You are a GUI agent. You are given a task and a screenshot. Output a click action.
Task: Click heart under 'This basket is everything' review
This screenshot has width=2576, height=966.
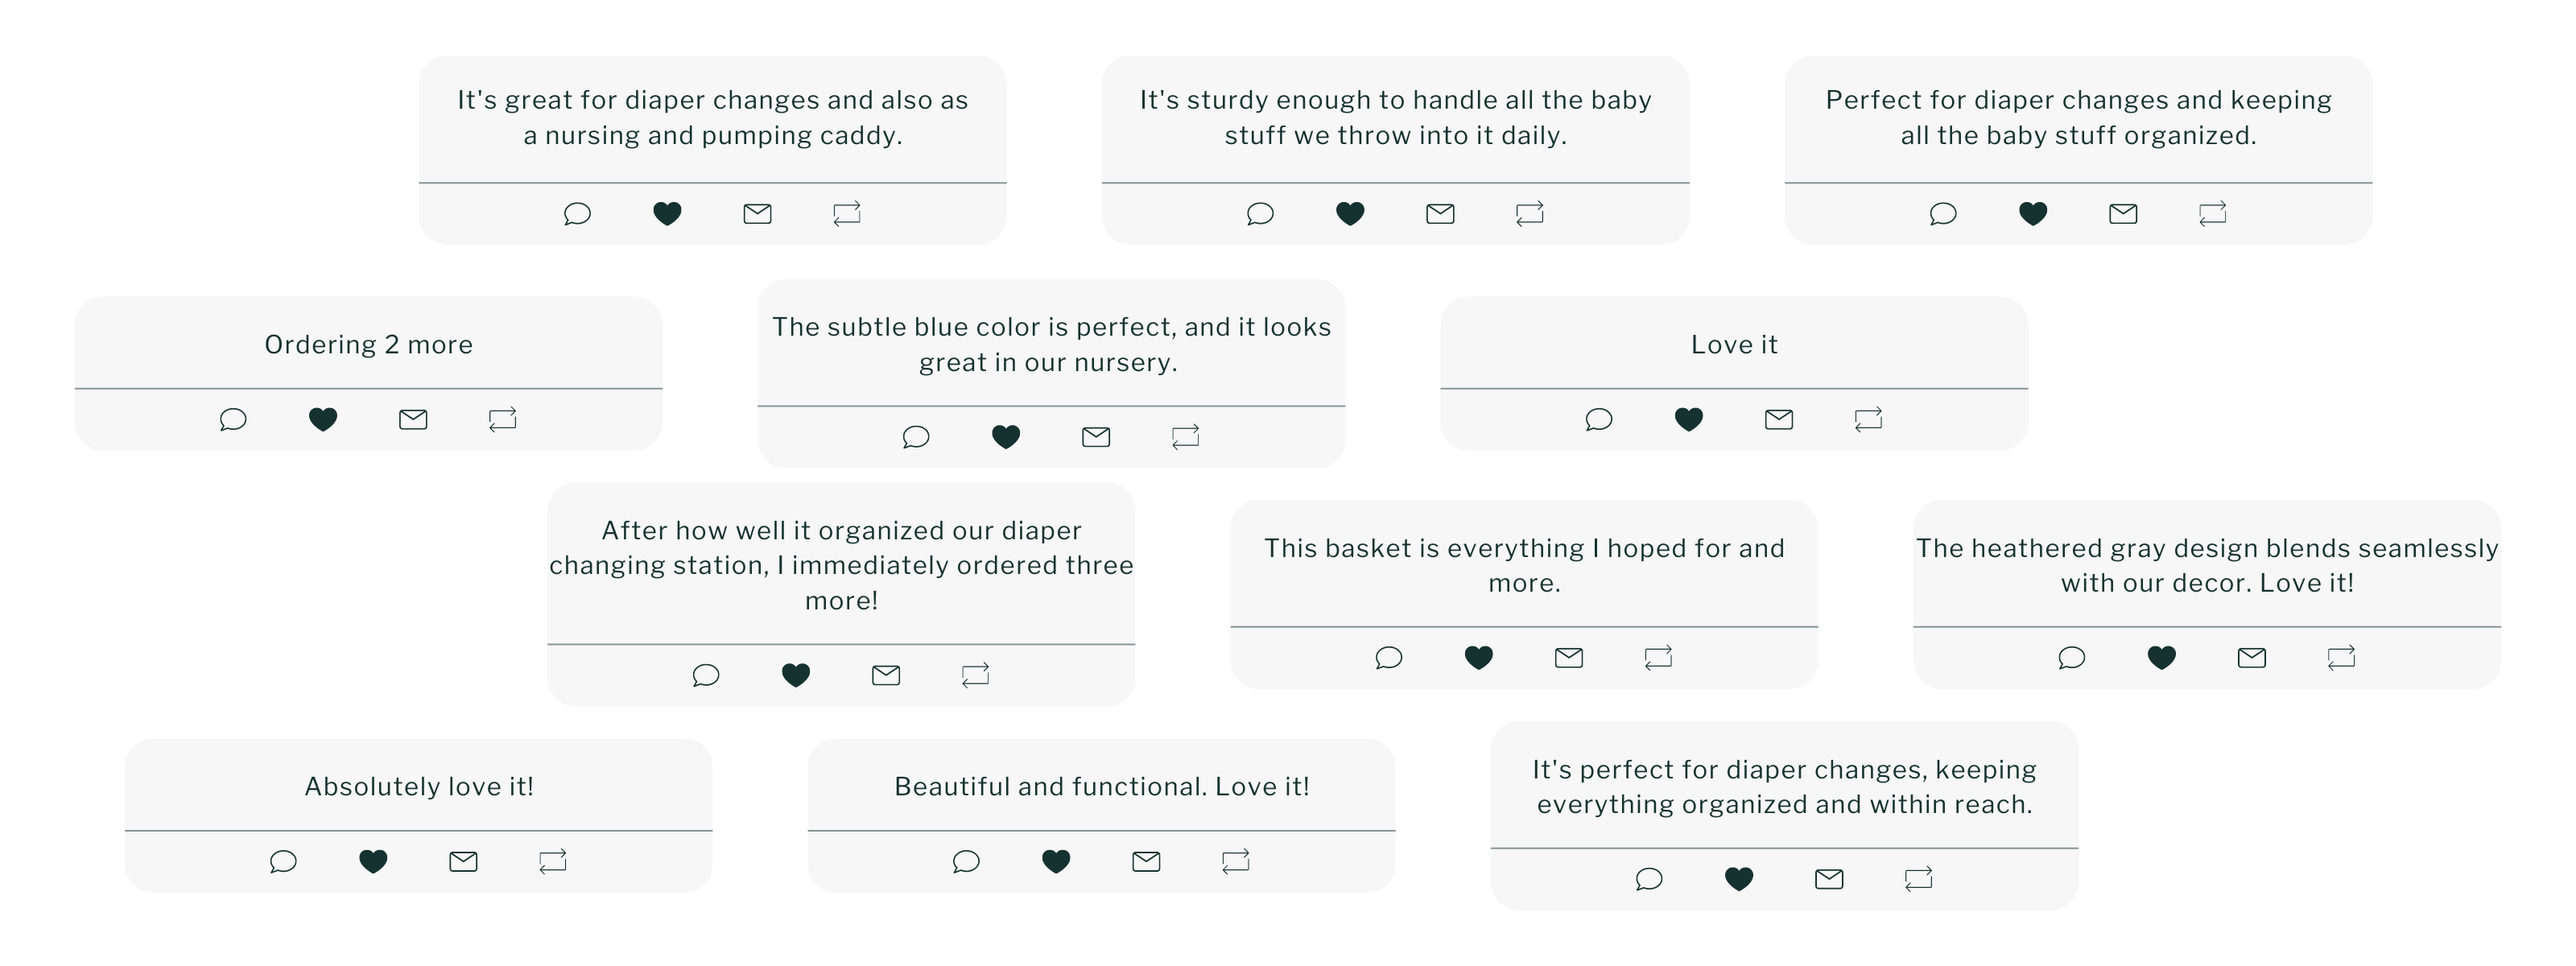click(x=1479, y=657)
